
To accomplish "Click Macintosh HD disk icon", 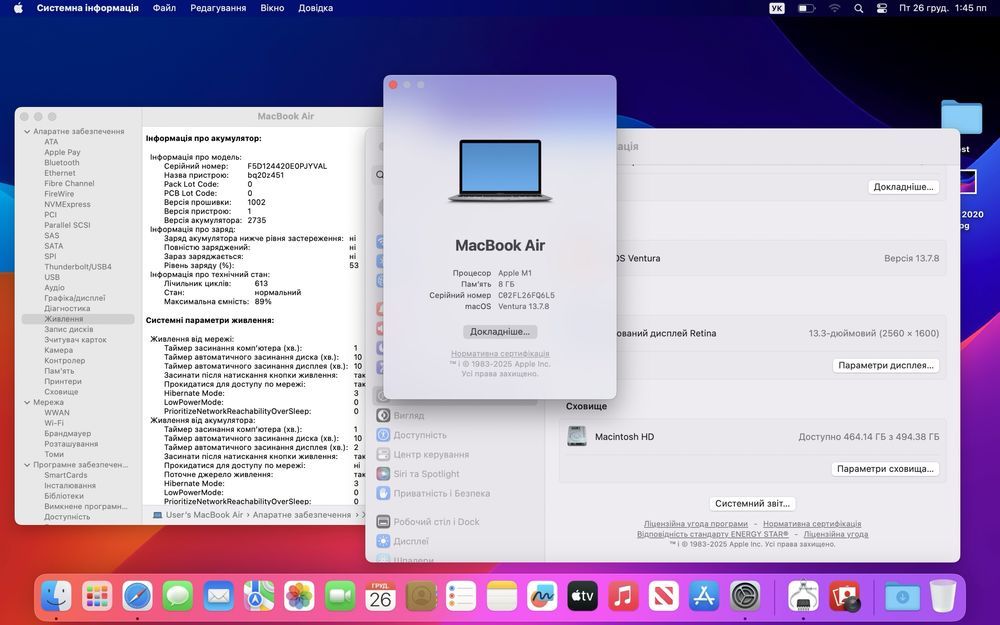I will click(x=577, y=436).
